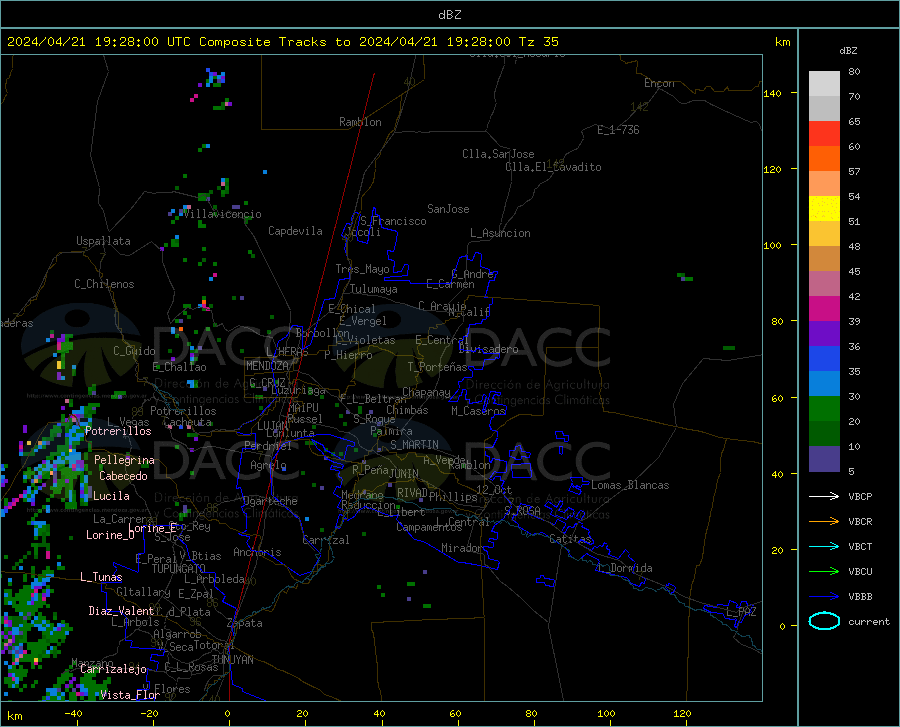Screen dimensions: 900x727
Task: Click the Lomas_Blancas map label
Action: coord(630,485)
